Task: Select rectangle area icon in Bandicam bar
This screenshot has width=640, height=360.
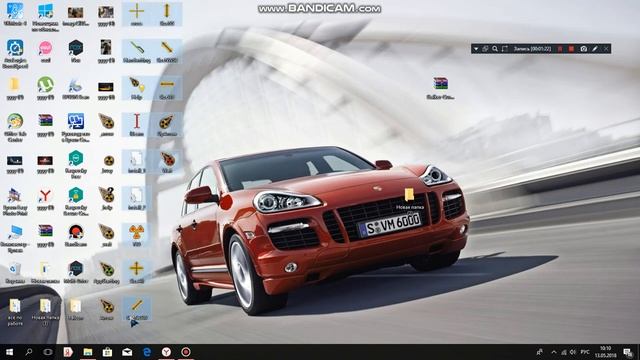Action: pyautogui.click(x=504, y=49)
